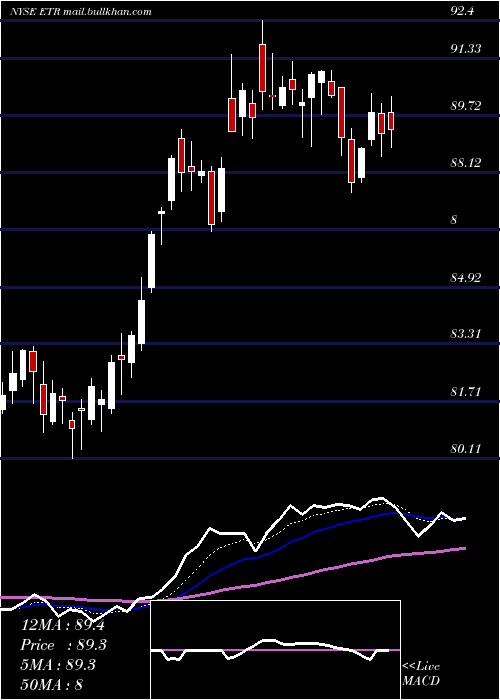Click the NYSE ETR mail.bullkhan.com title text
The image size is (500, 700).
[x=81, y=11]
